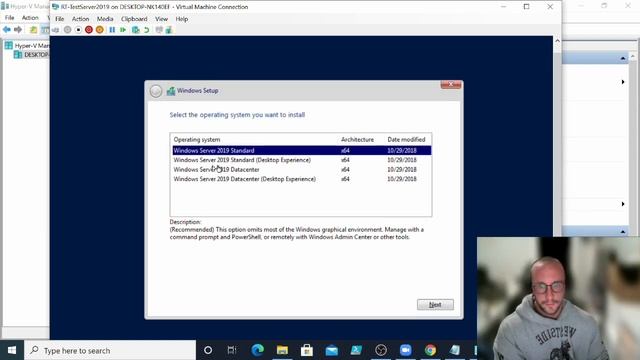Image resolution: width=640 pixels, height=360 pixels.
Task: Click the Ctrl+Alt+Delete toolbar icon
Action: (x=56, y=30)
